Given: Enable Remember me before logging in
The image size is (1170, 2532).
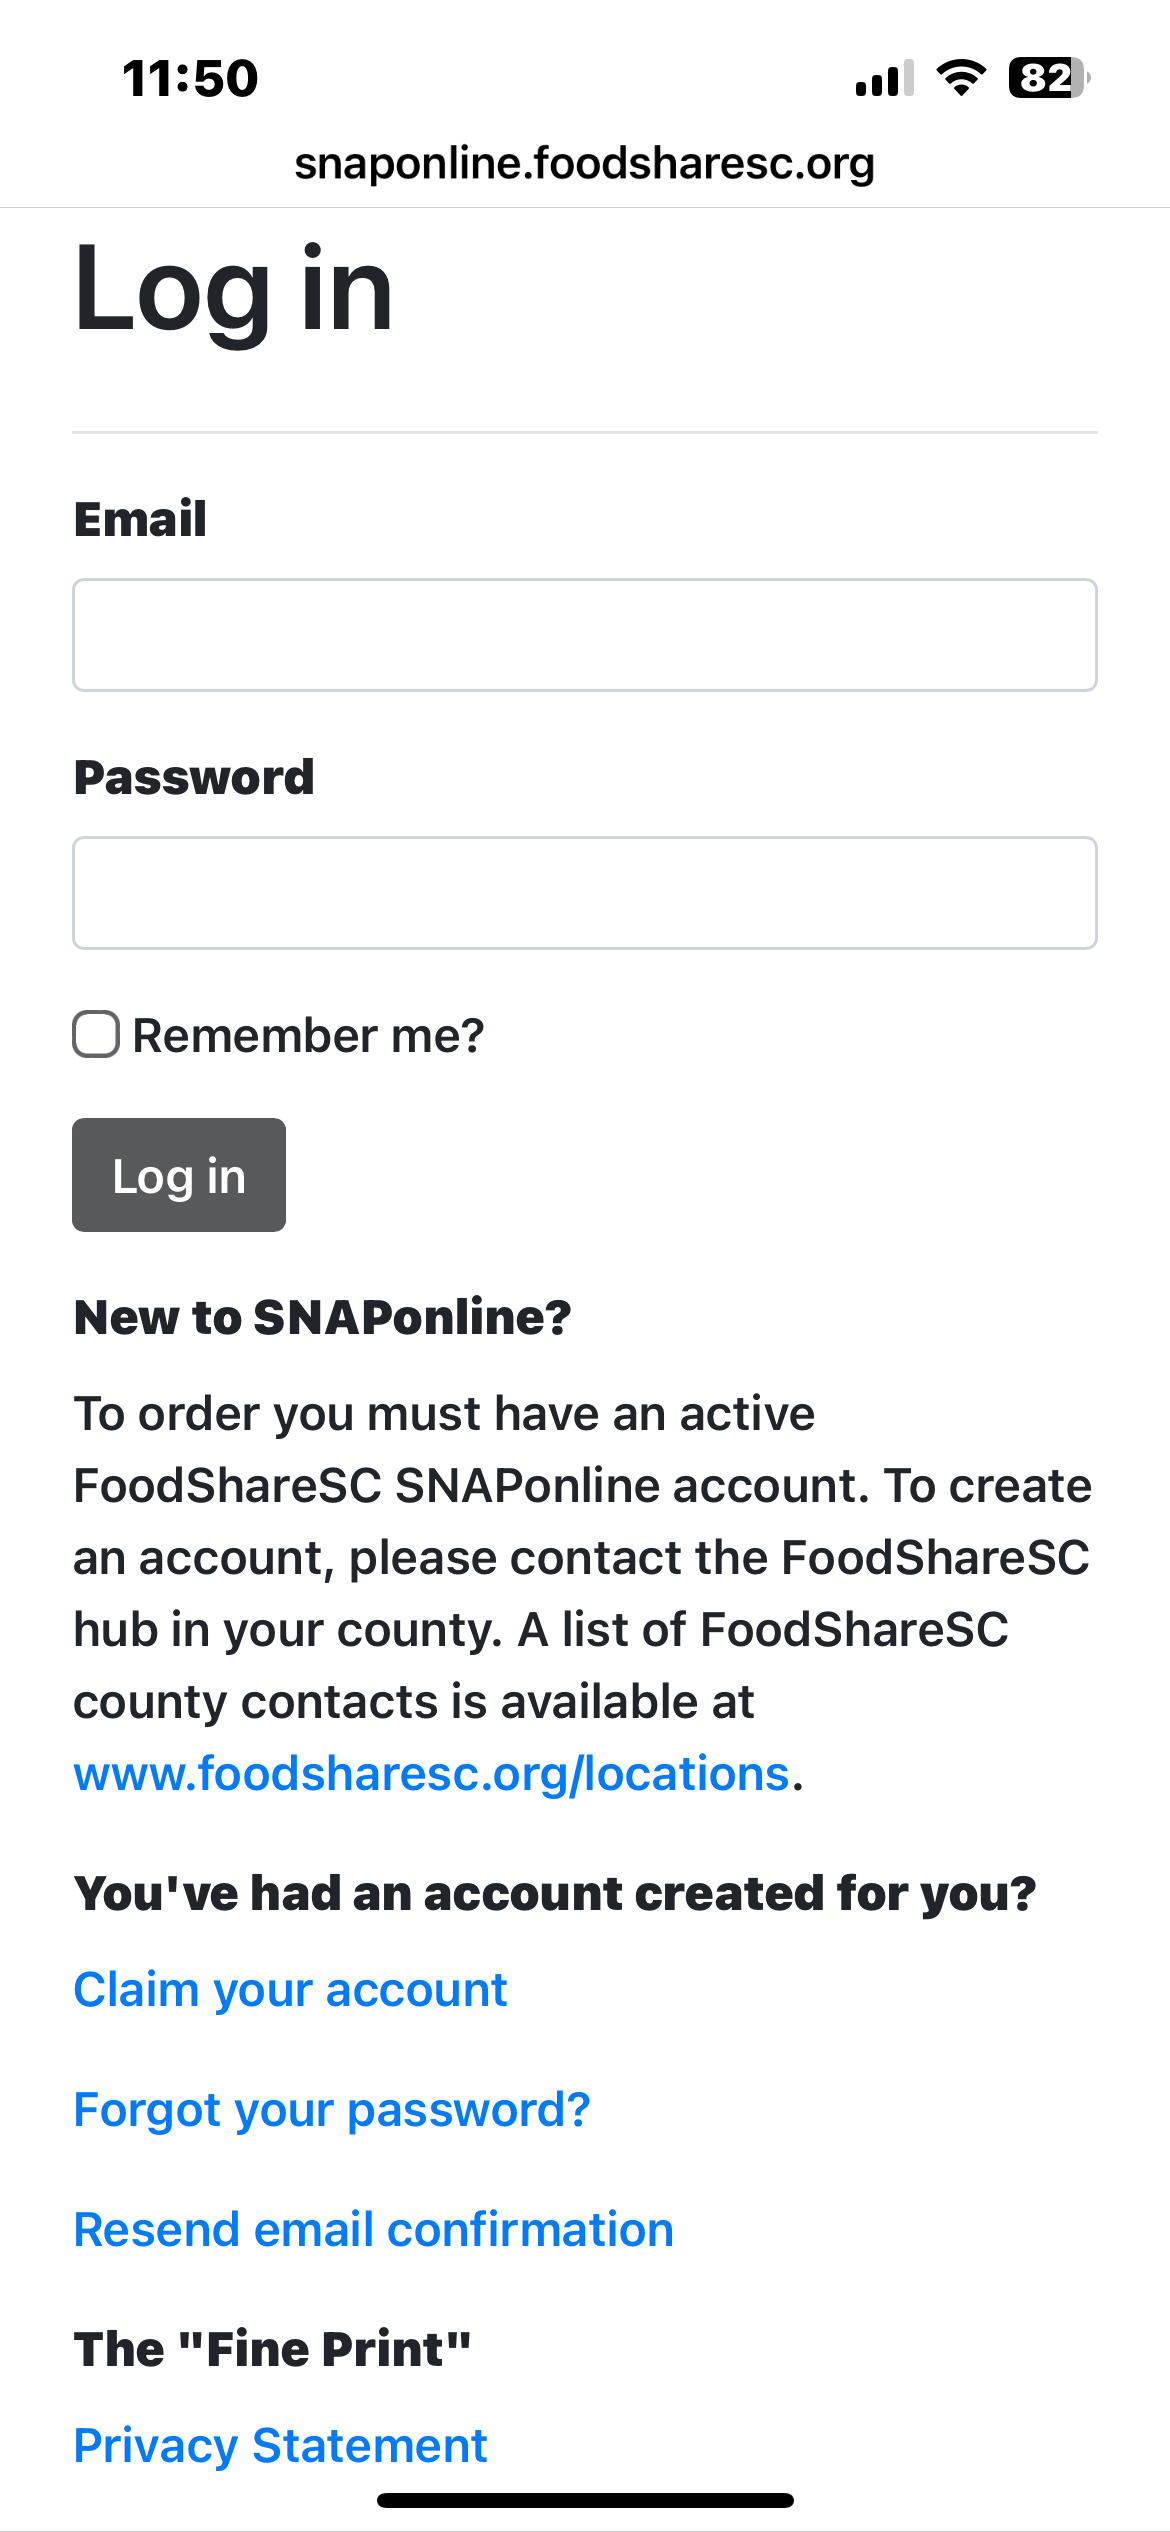Looking at the screenshot, I should point(96,1036).
